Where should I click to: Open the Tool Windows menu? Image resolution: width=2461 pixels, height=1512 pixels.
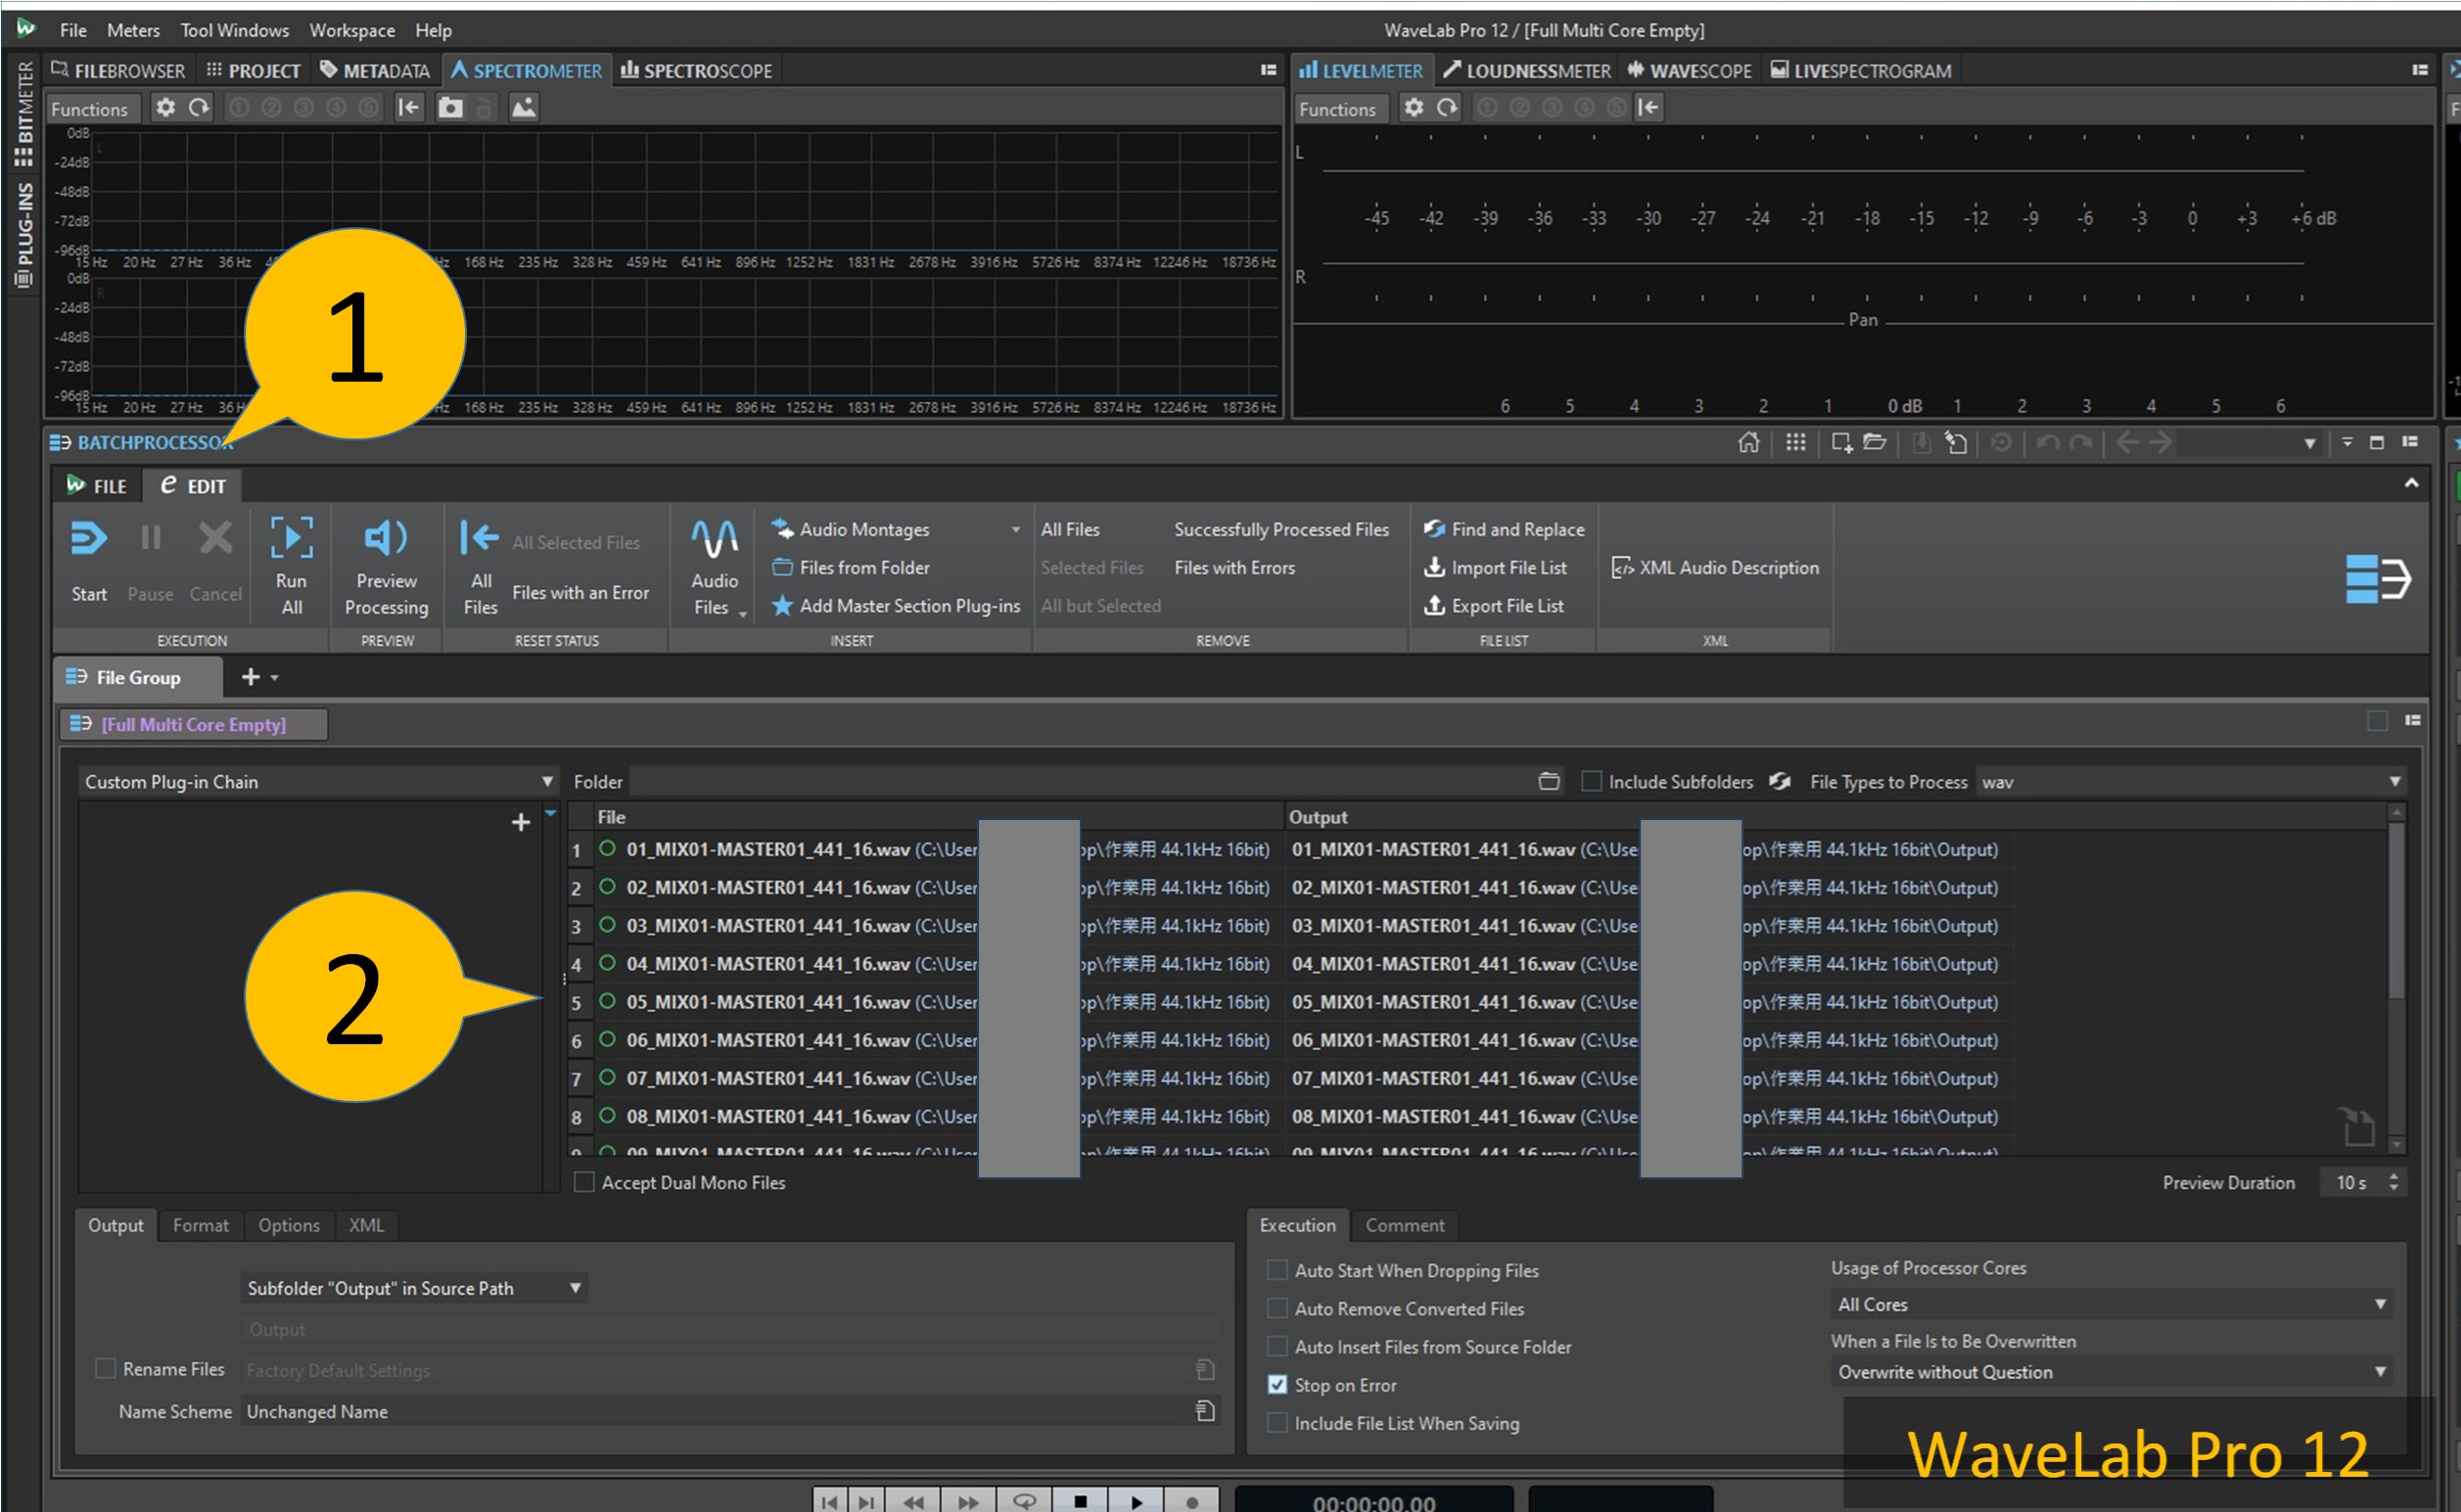coord(234,30)
